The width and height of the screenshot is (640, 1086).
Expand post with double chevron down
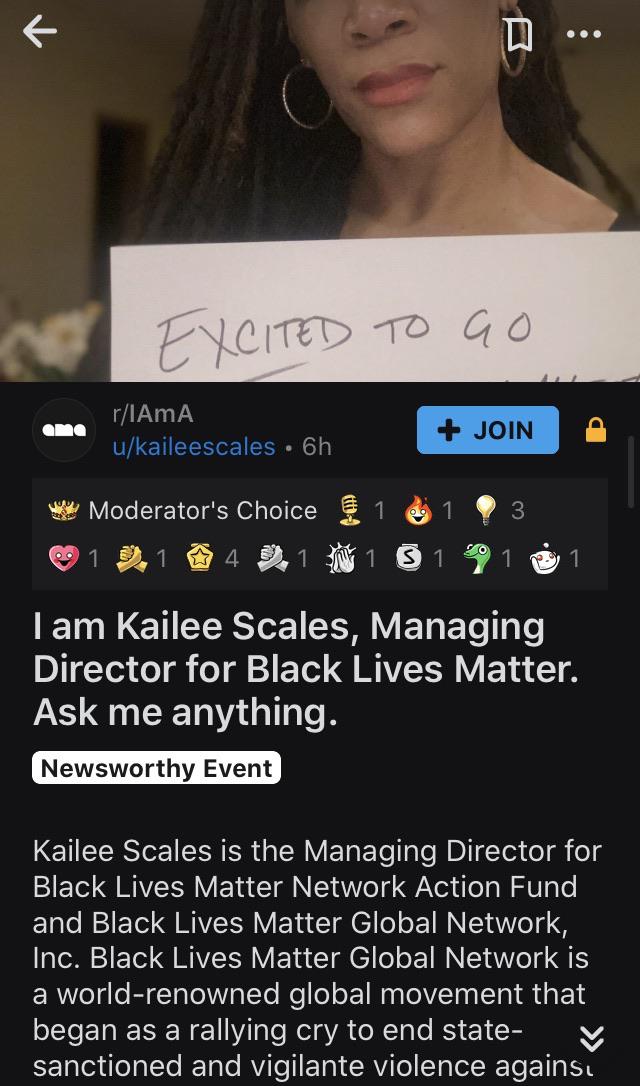point(591,1038)
